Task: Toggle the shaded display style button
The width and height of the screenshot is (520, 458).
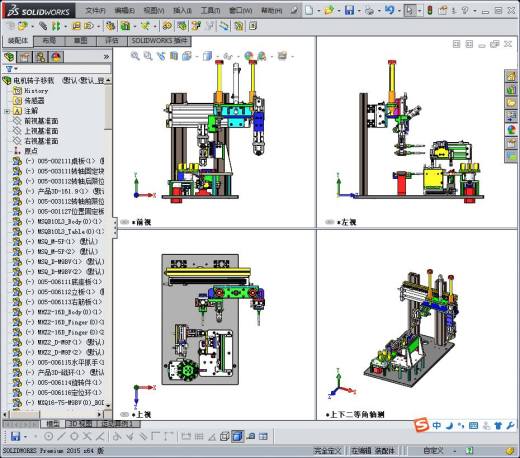Action: click(237, 436)
